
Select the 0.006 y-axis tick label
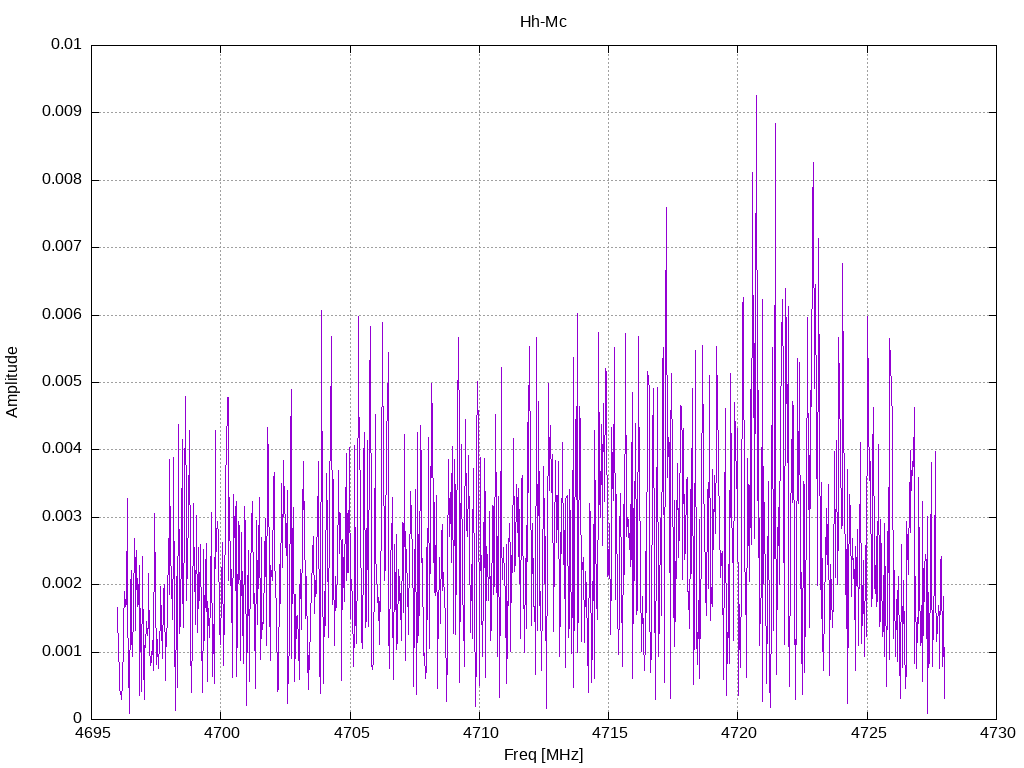(x=62, y=315)
